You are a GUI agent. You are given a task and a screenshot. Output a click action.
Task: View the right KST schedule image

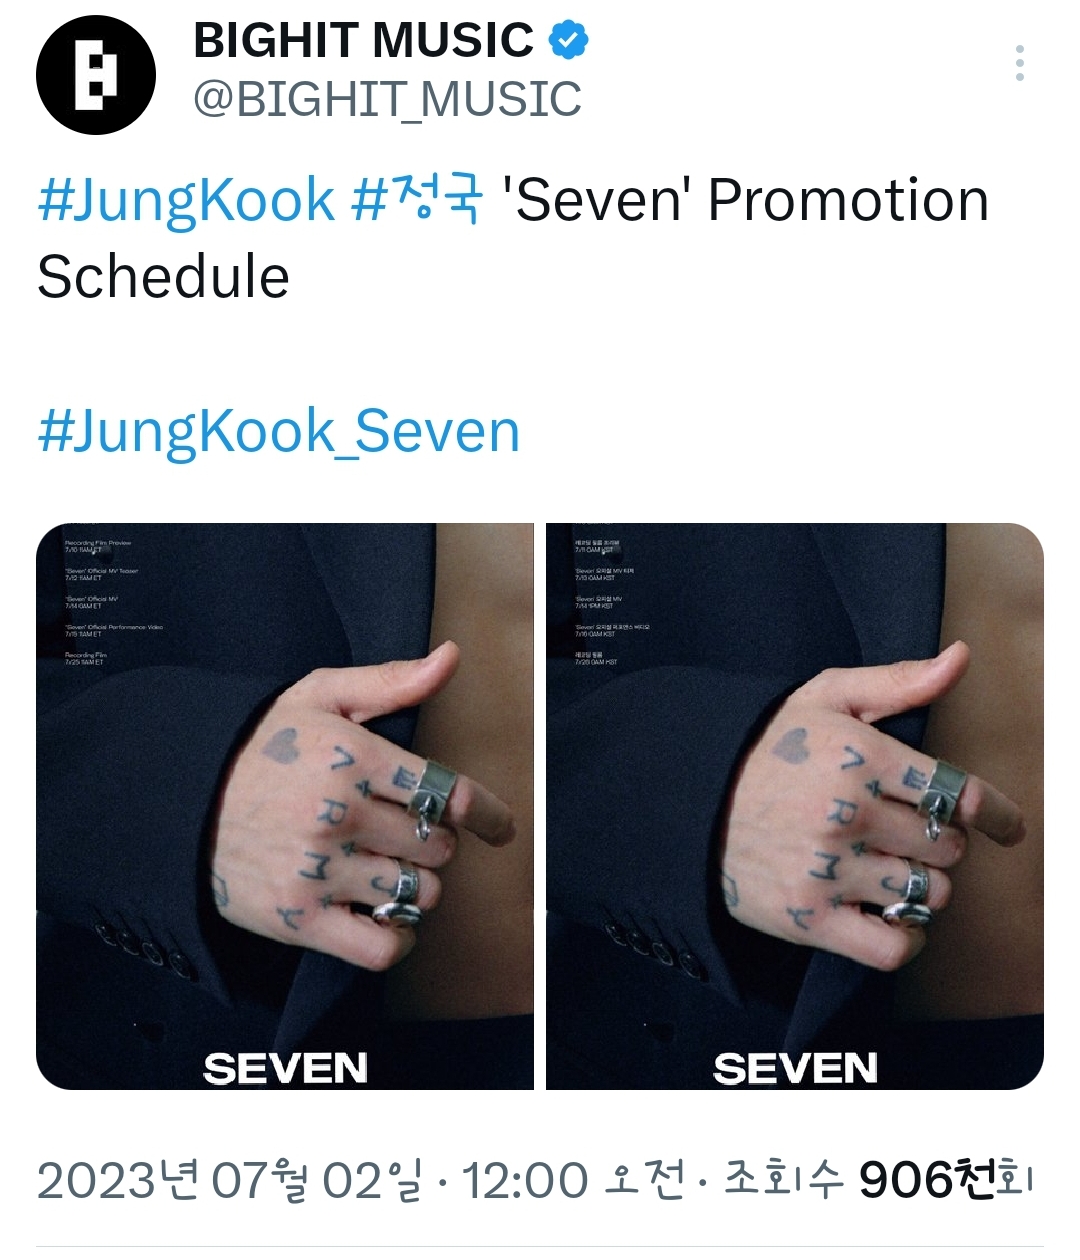point(795,806)
